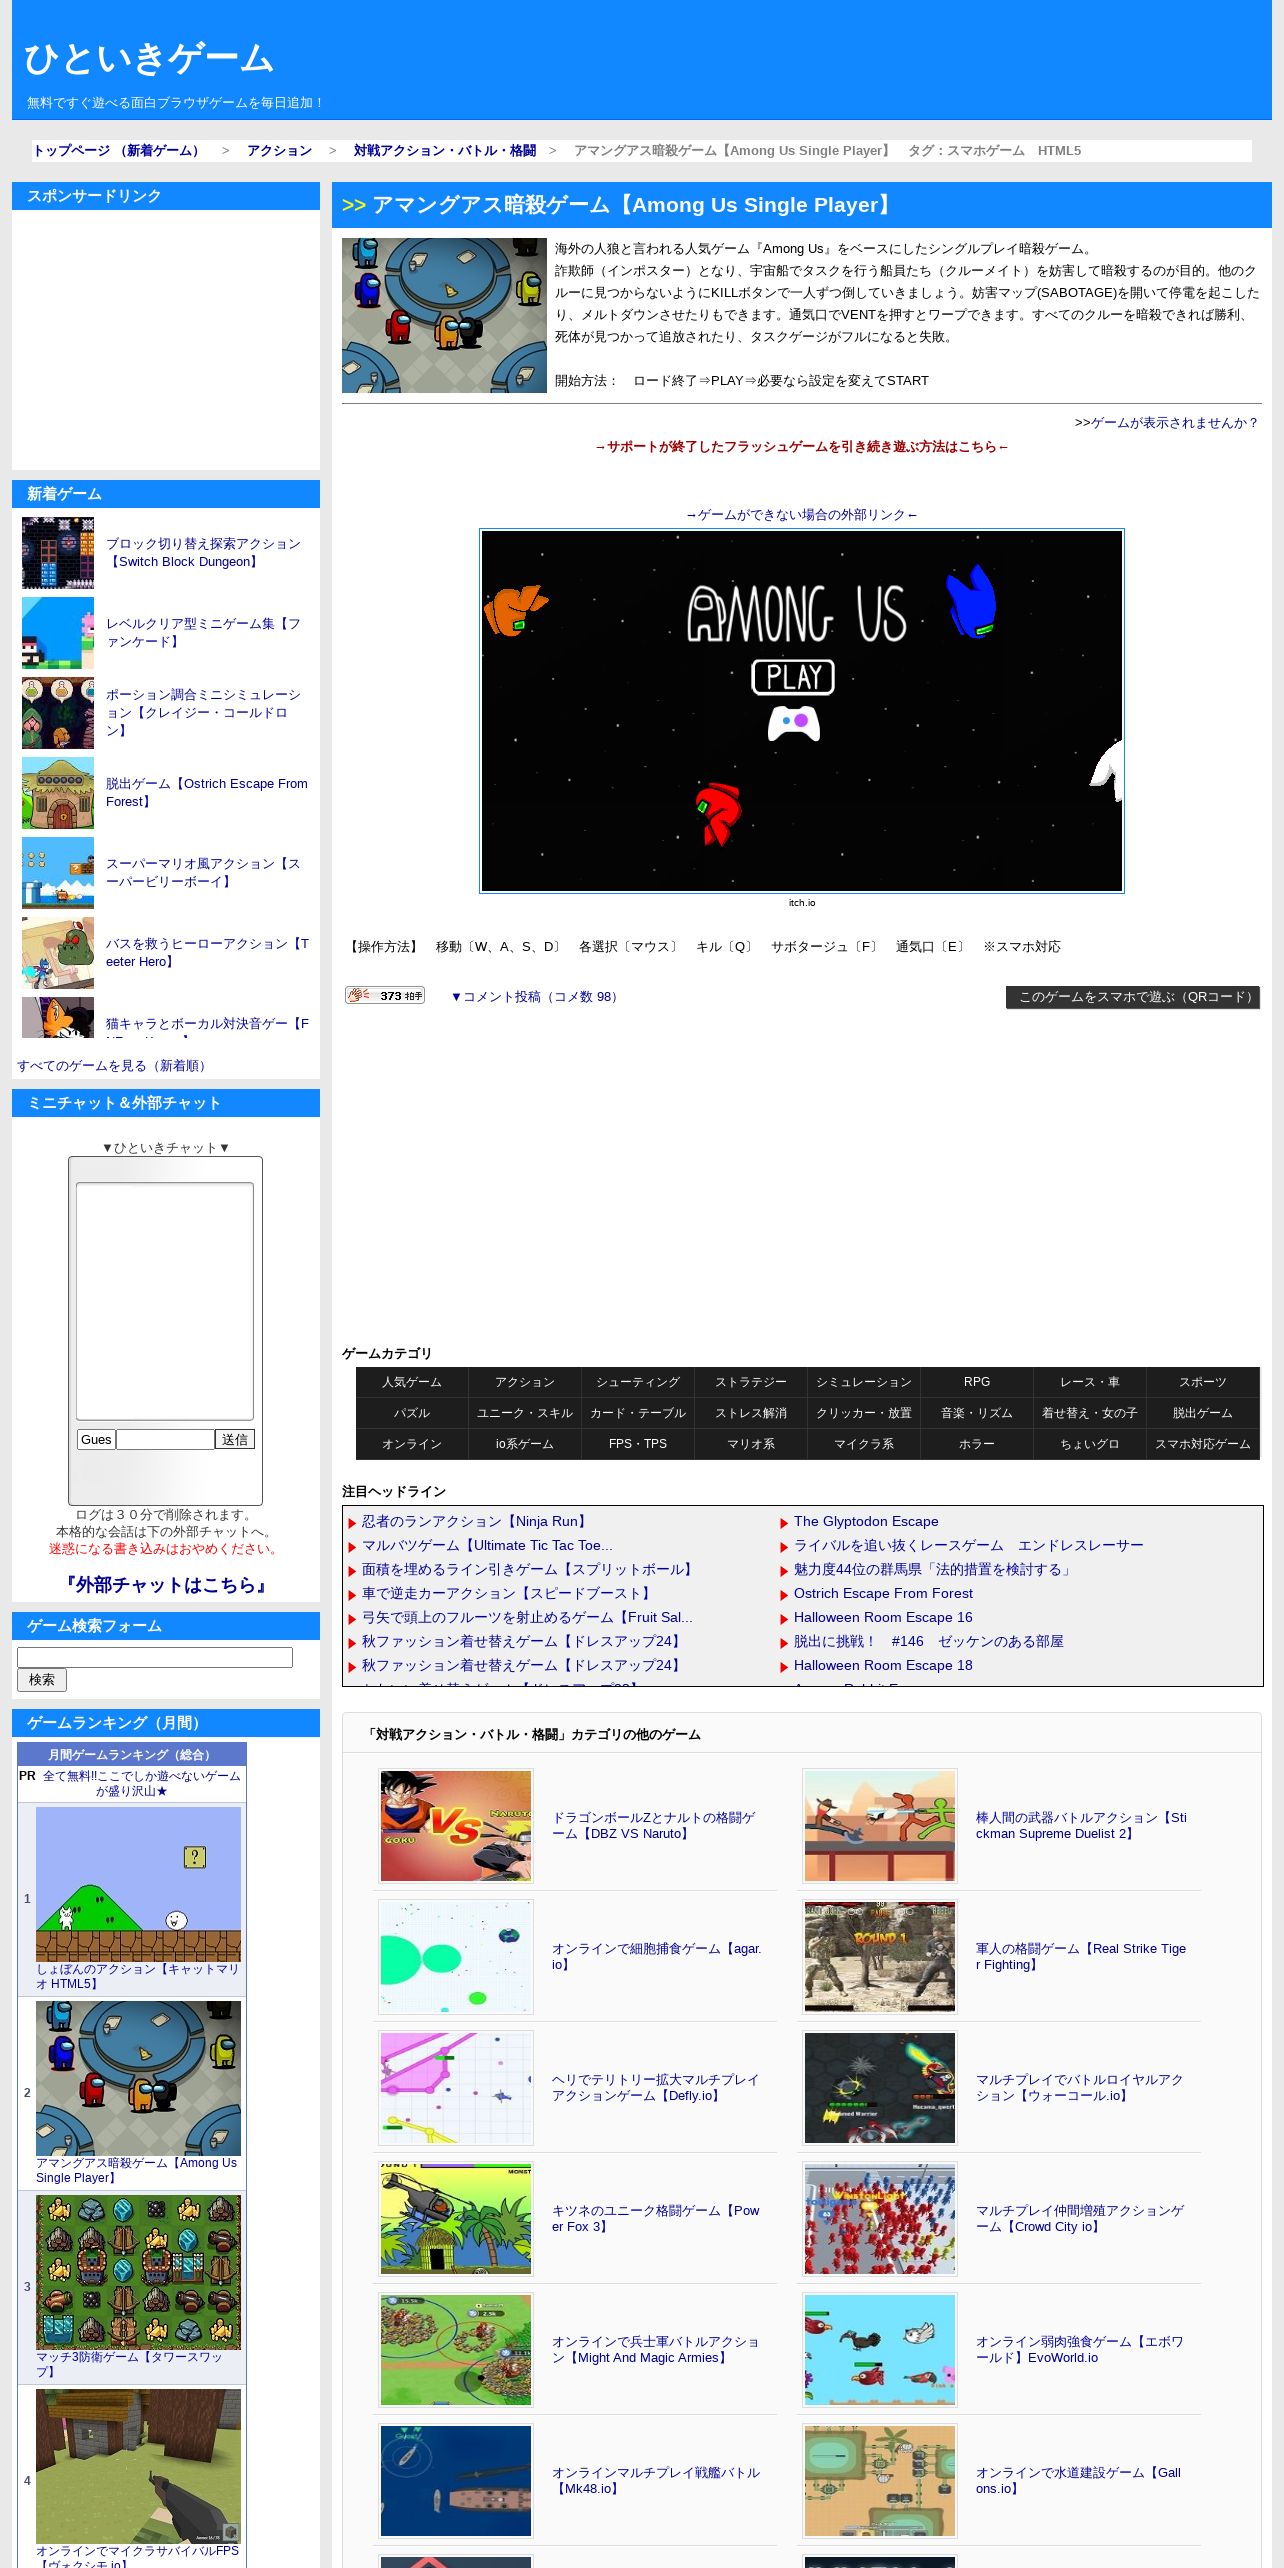Screen dimensions: 1284x2568
Task: Open the Mk48.io game thumbnail
Action: 456,2481
